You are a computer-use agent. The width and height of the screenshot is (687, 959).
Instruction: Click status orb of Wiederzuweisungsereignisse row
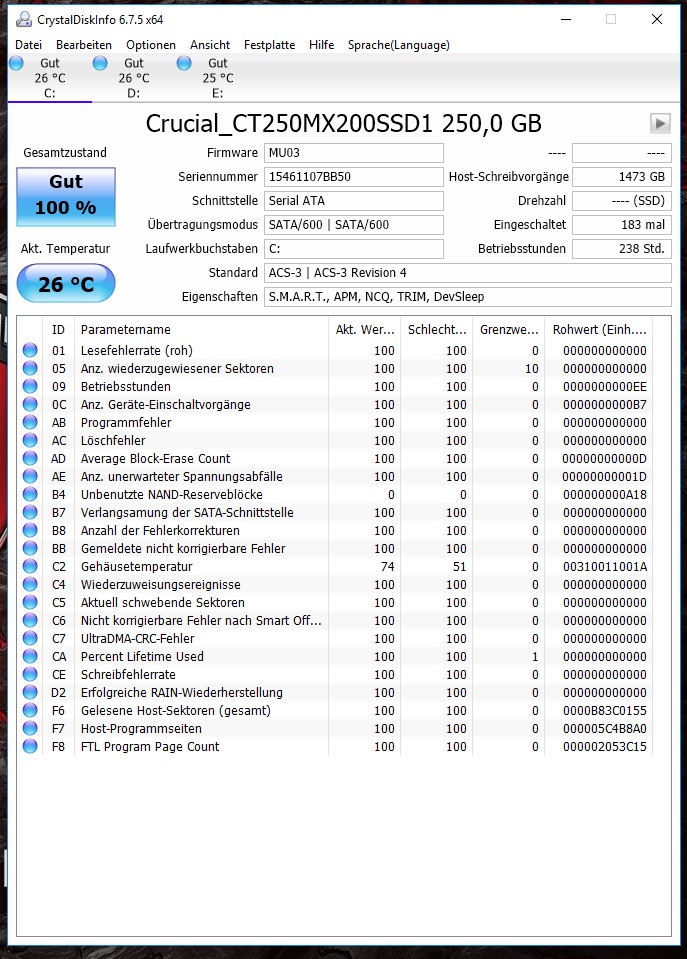tap(30, 585)
